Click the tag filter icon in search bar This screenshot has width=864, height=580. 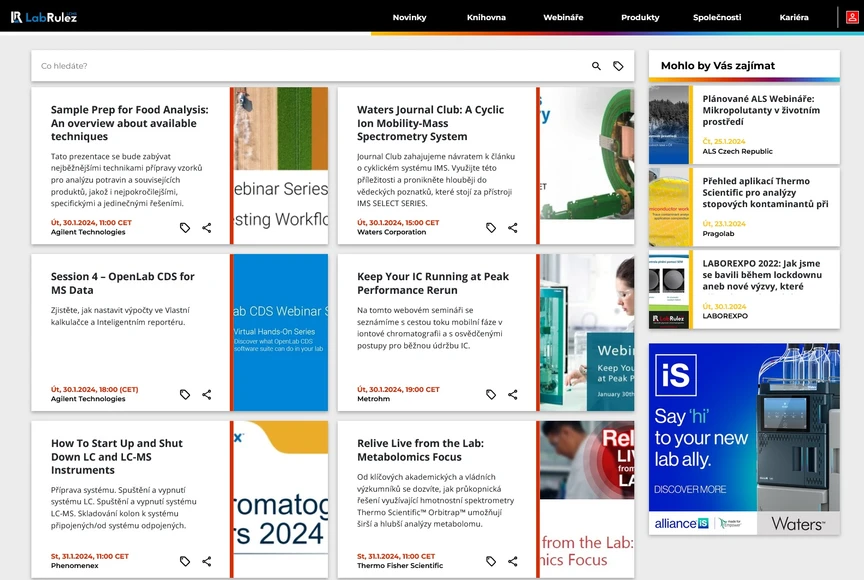click(618, 66)
